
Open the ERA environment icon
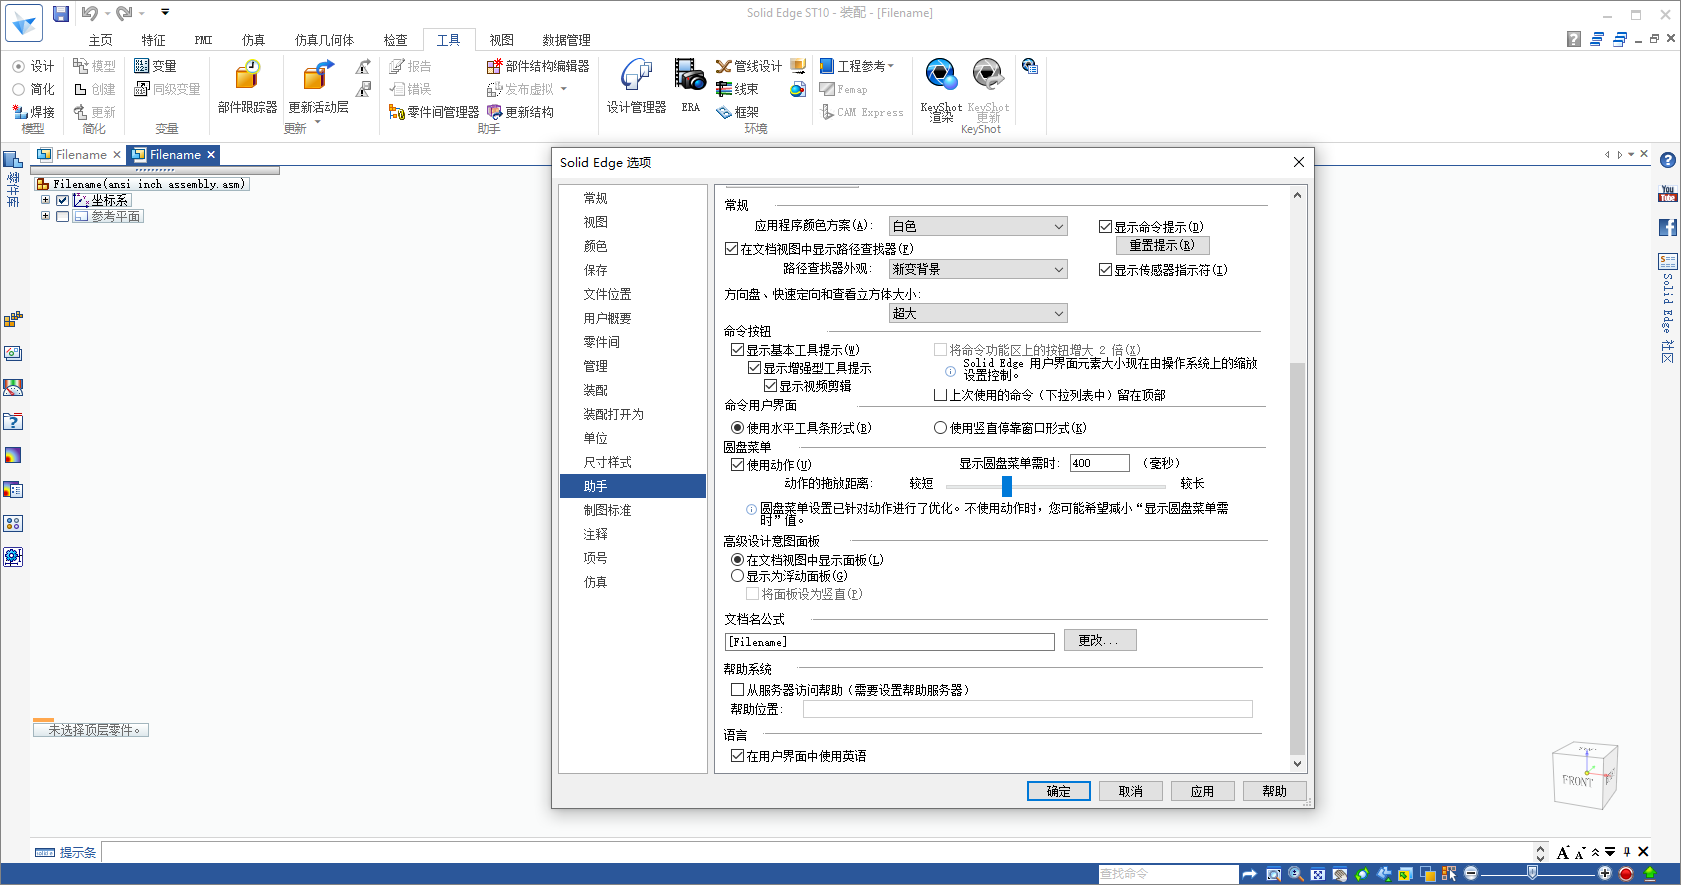tap(690, 87)
